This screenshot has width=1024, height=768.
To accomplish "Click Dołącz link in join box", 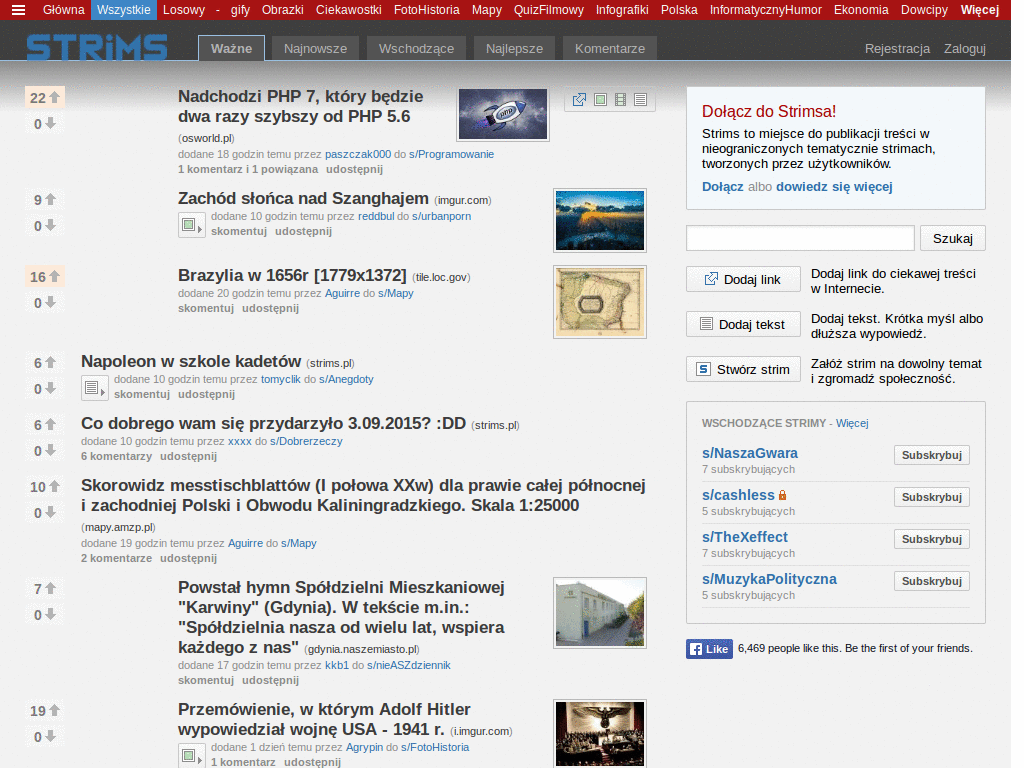I will pyautogui.click(x=722, y=186).
